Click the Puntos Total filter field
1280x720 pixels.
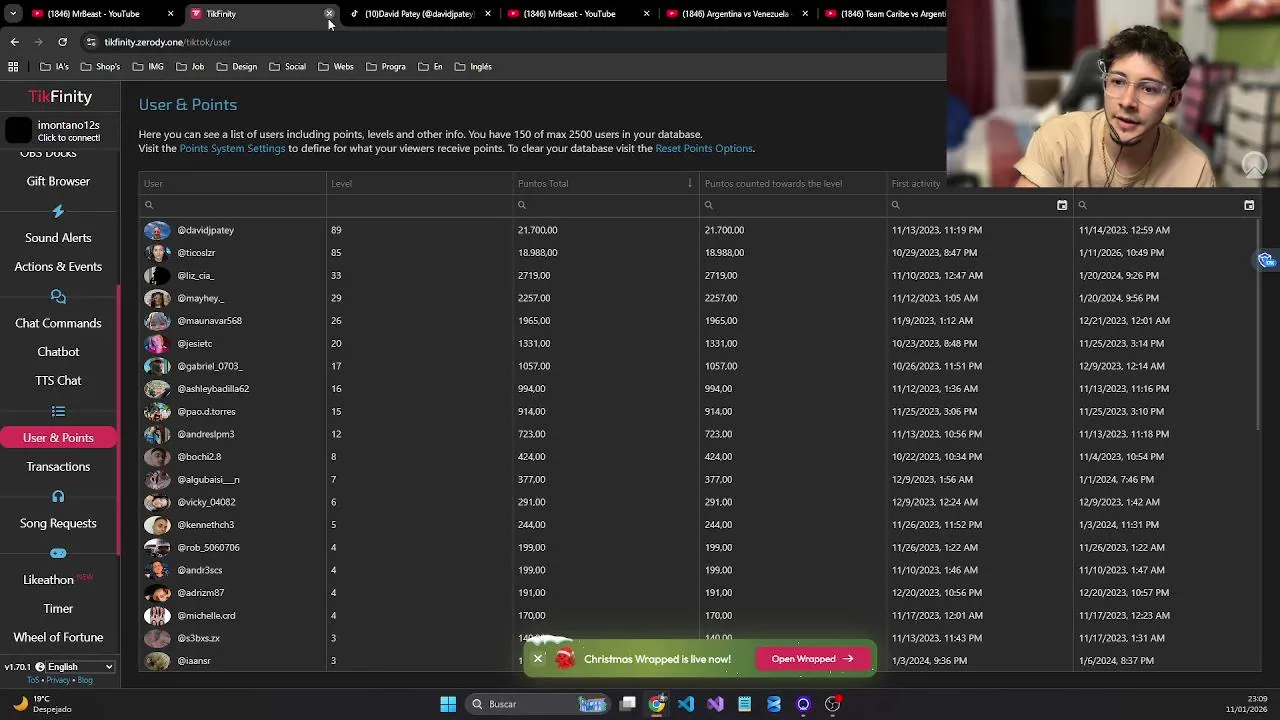[x=606, y=205]
